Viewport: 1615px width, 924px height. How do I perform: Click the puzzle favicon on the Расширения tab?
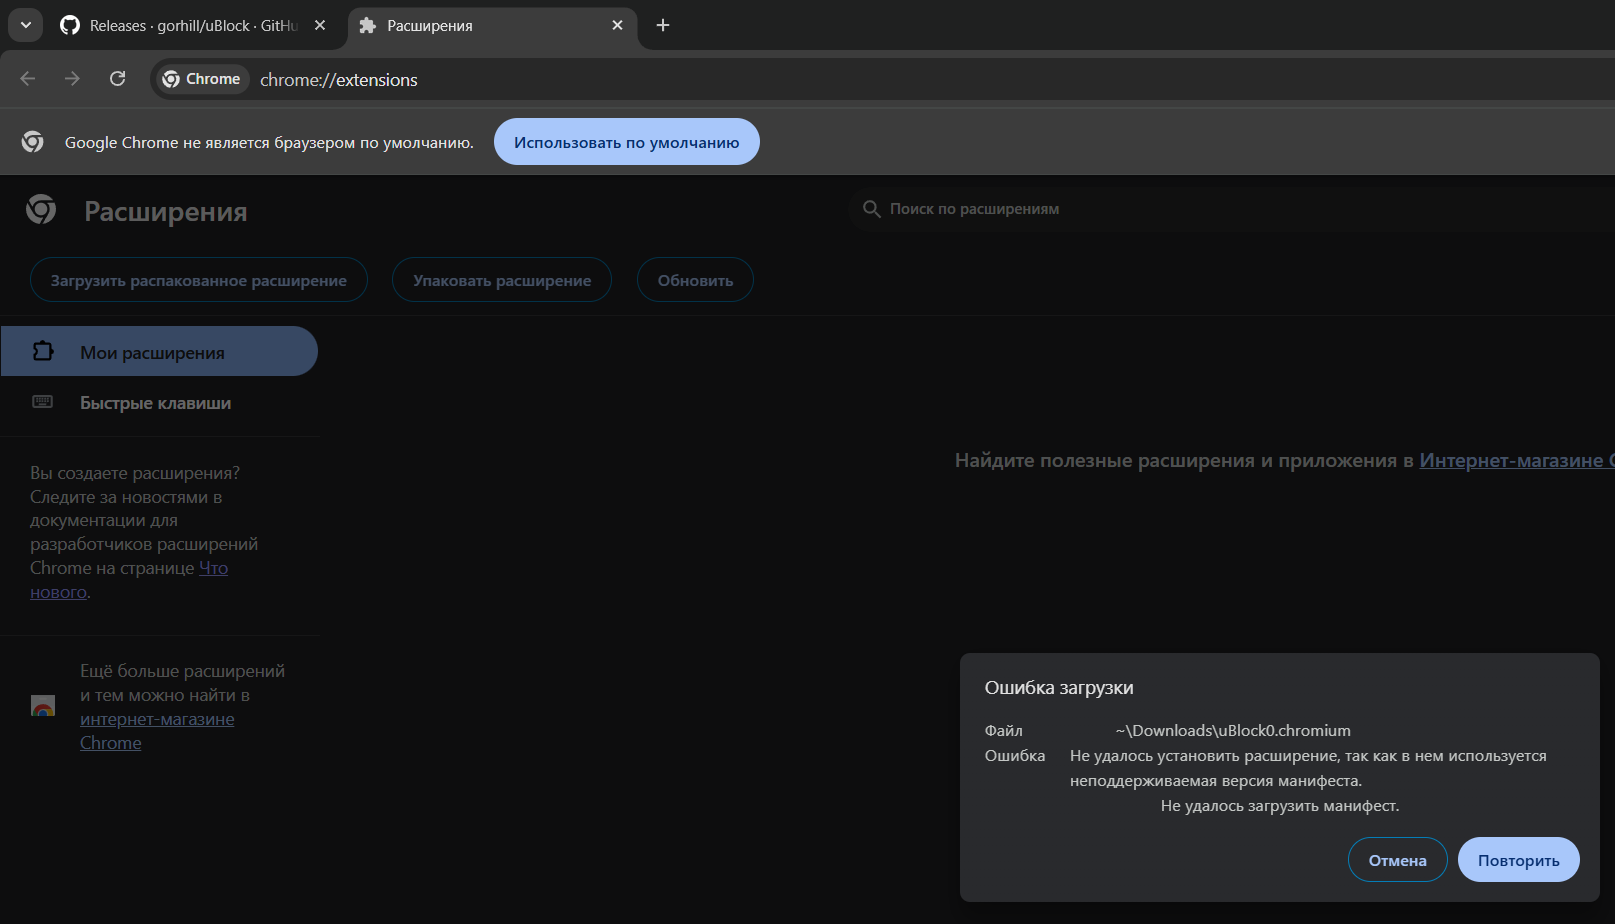pyautogui.click(x=368, y=25)
